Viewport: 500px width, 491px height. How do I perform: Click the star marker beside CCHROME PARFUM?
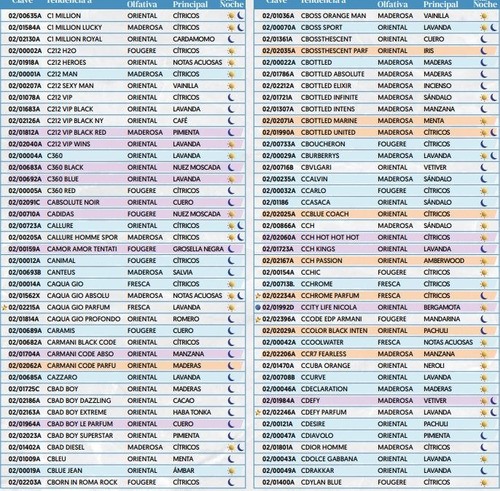(x=258, y=296)
